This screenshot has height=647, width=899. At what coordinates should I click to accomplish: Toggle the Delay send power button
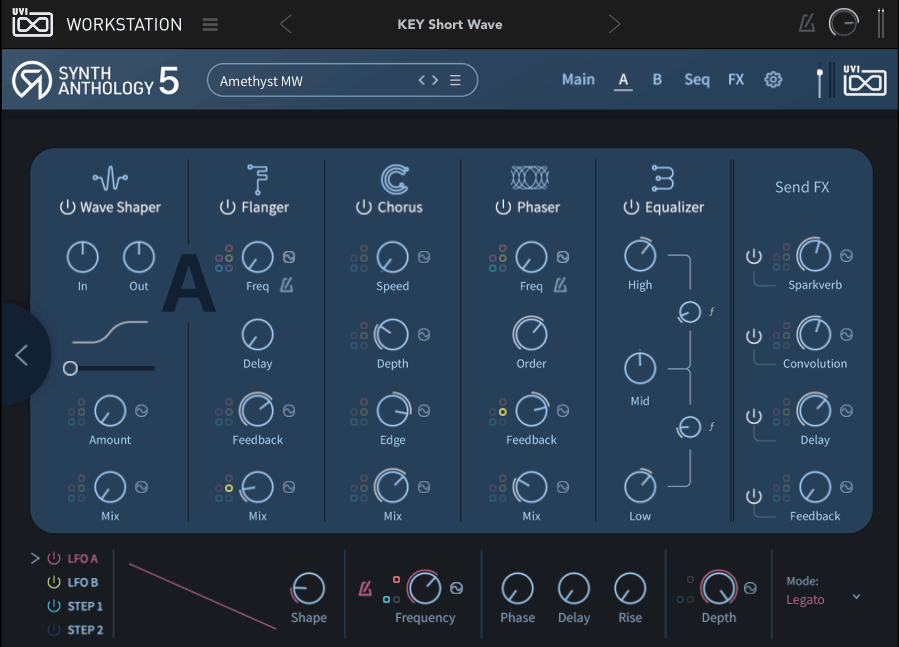(753, 416)
